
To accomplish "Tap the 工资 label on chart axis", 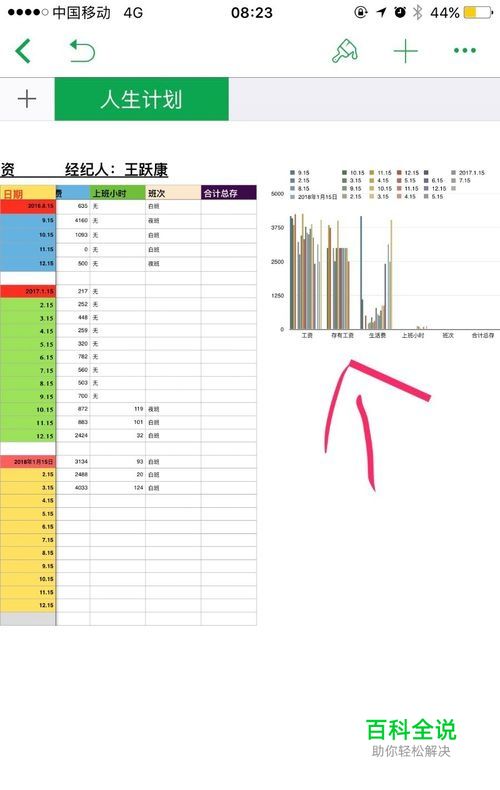I will coord(307,336).
